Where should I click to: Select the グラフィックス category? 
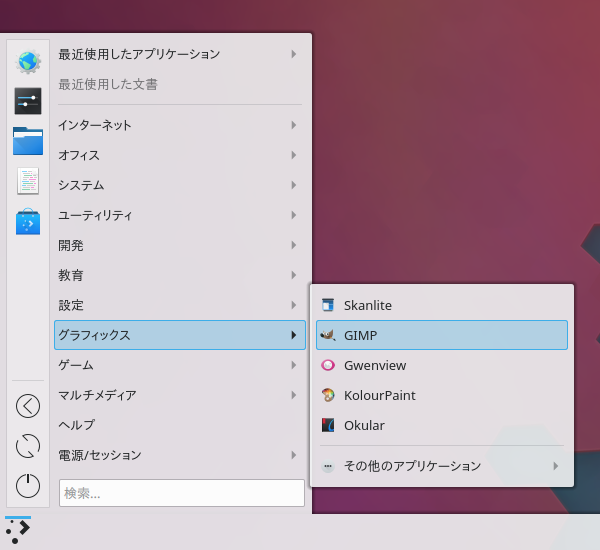[x=180, y=335]
